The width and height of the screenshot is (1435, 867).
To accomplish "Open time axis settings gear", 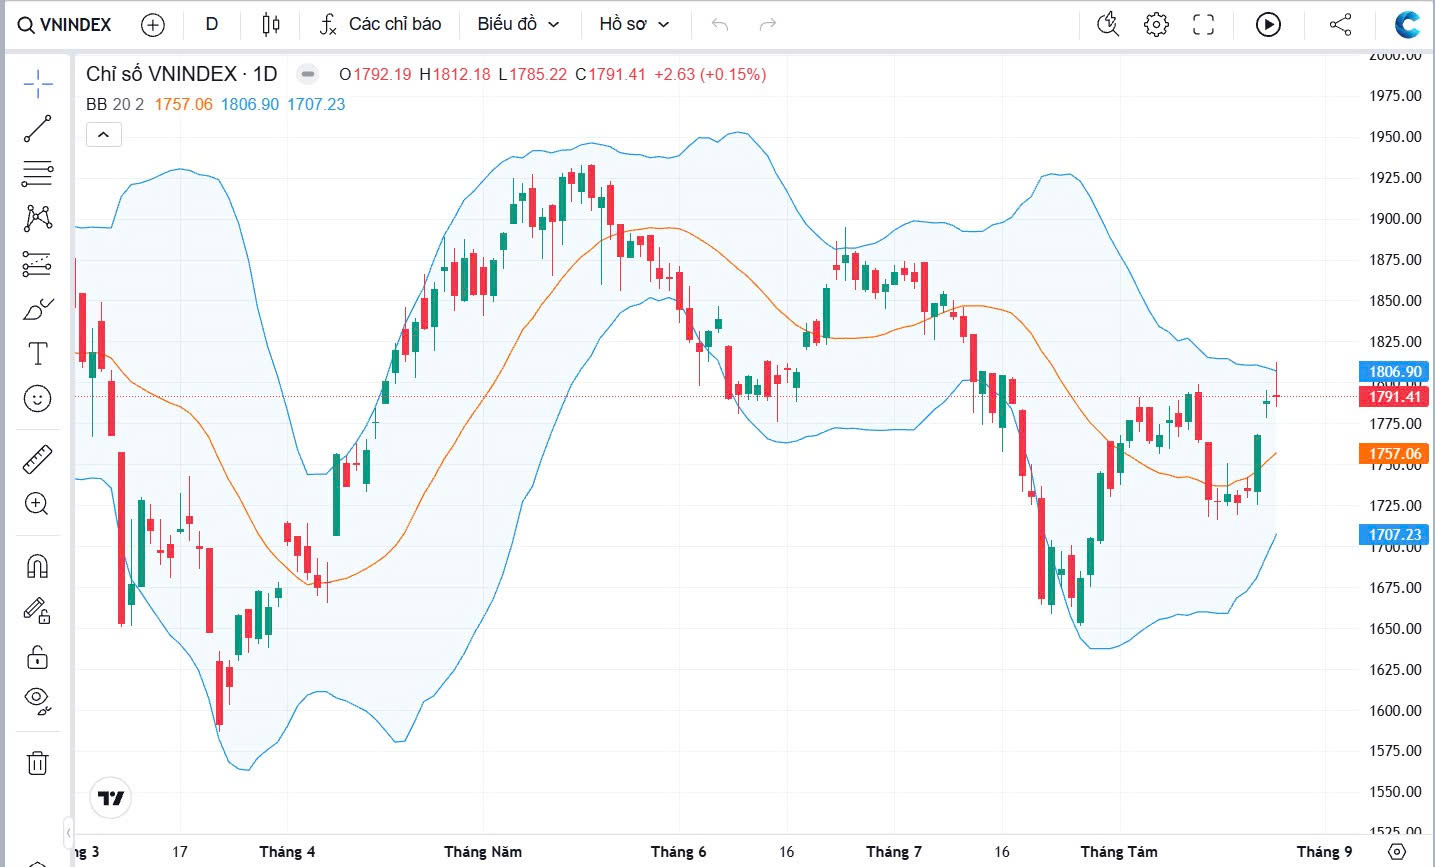I will pyautogui.click(x=1398, y=852).
